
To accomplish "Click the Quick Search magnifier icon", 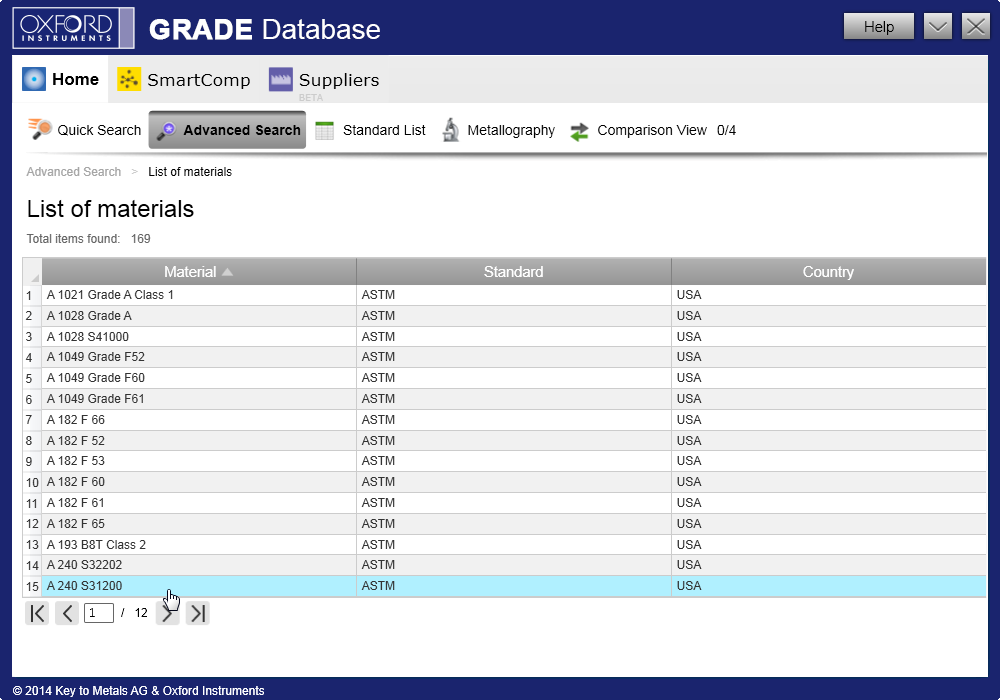I will [40, 129].
